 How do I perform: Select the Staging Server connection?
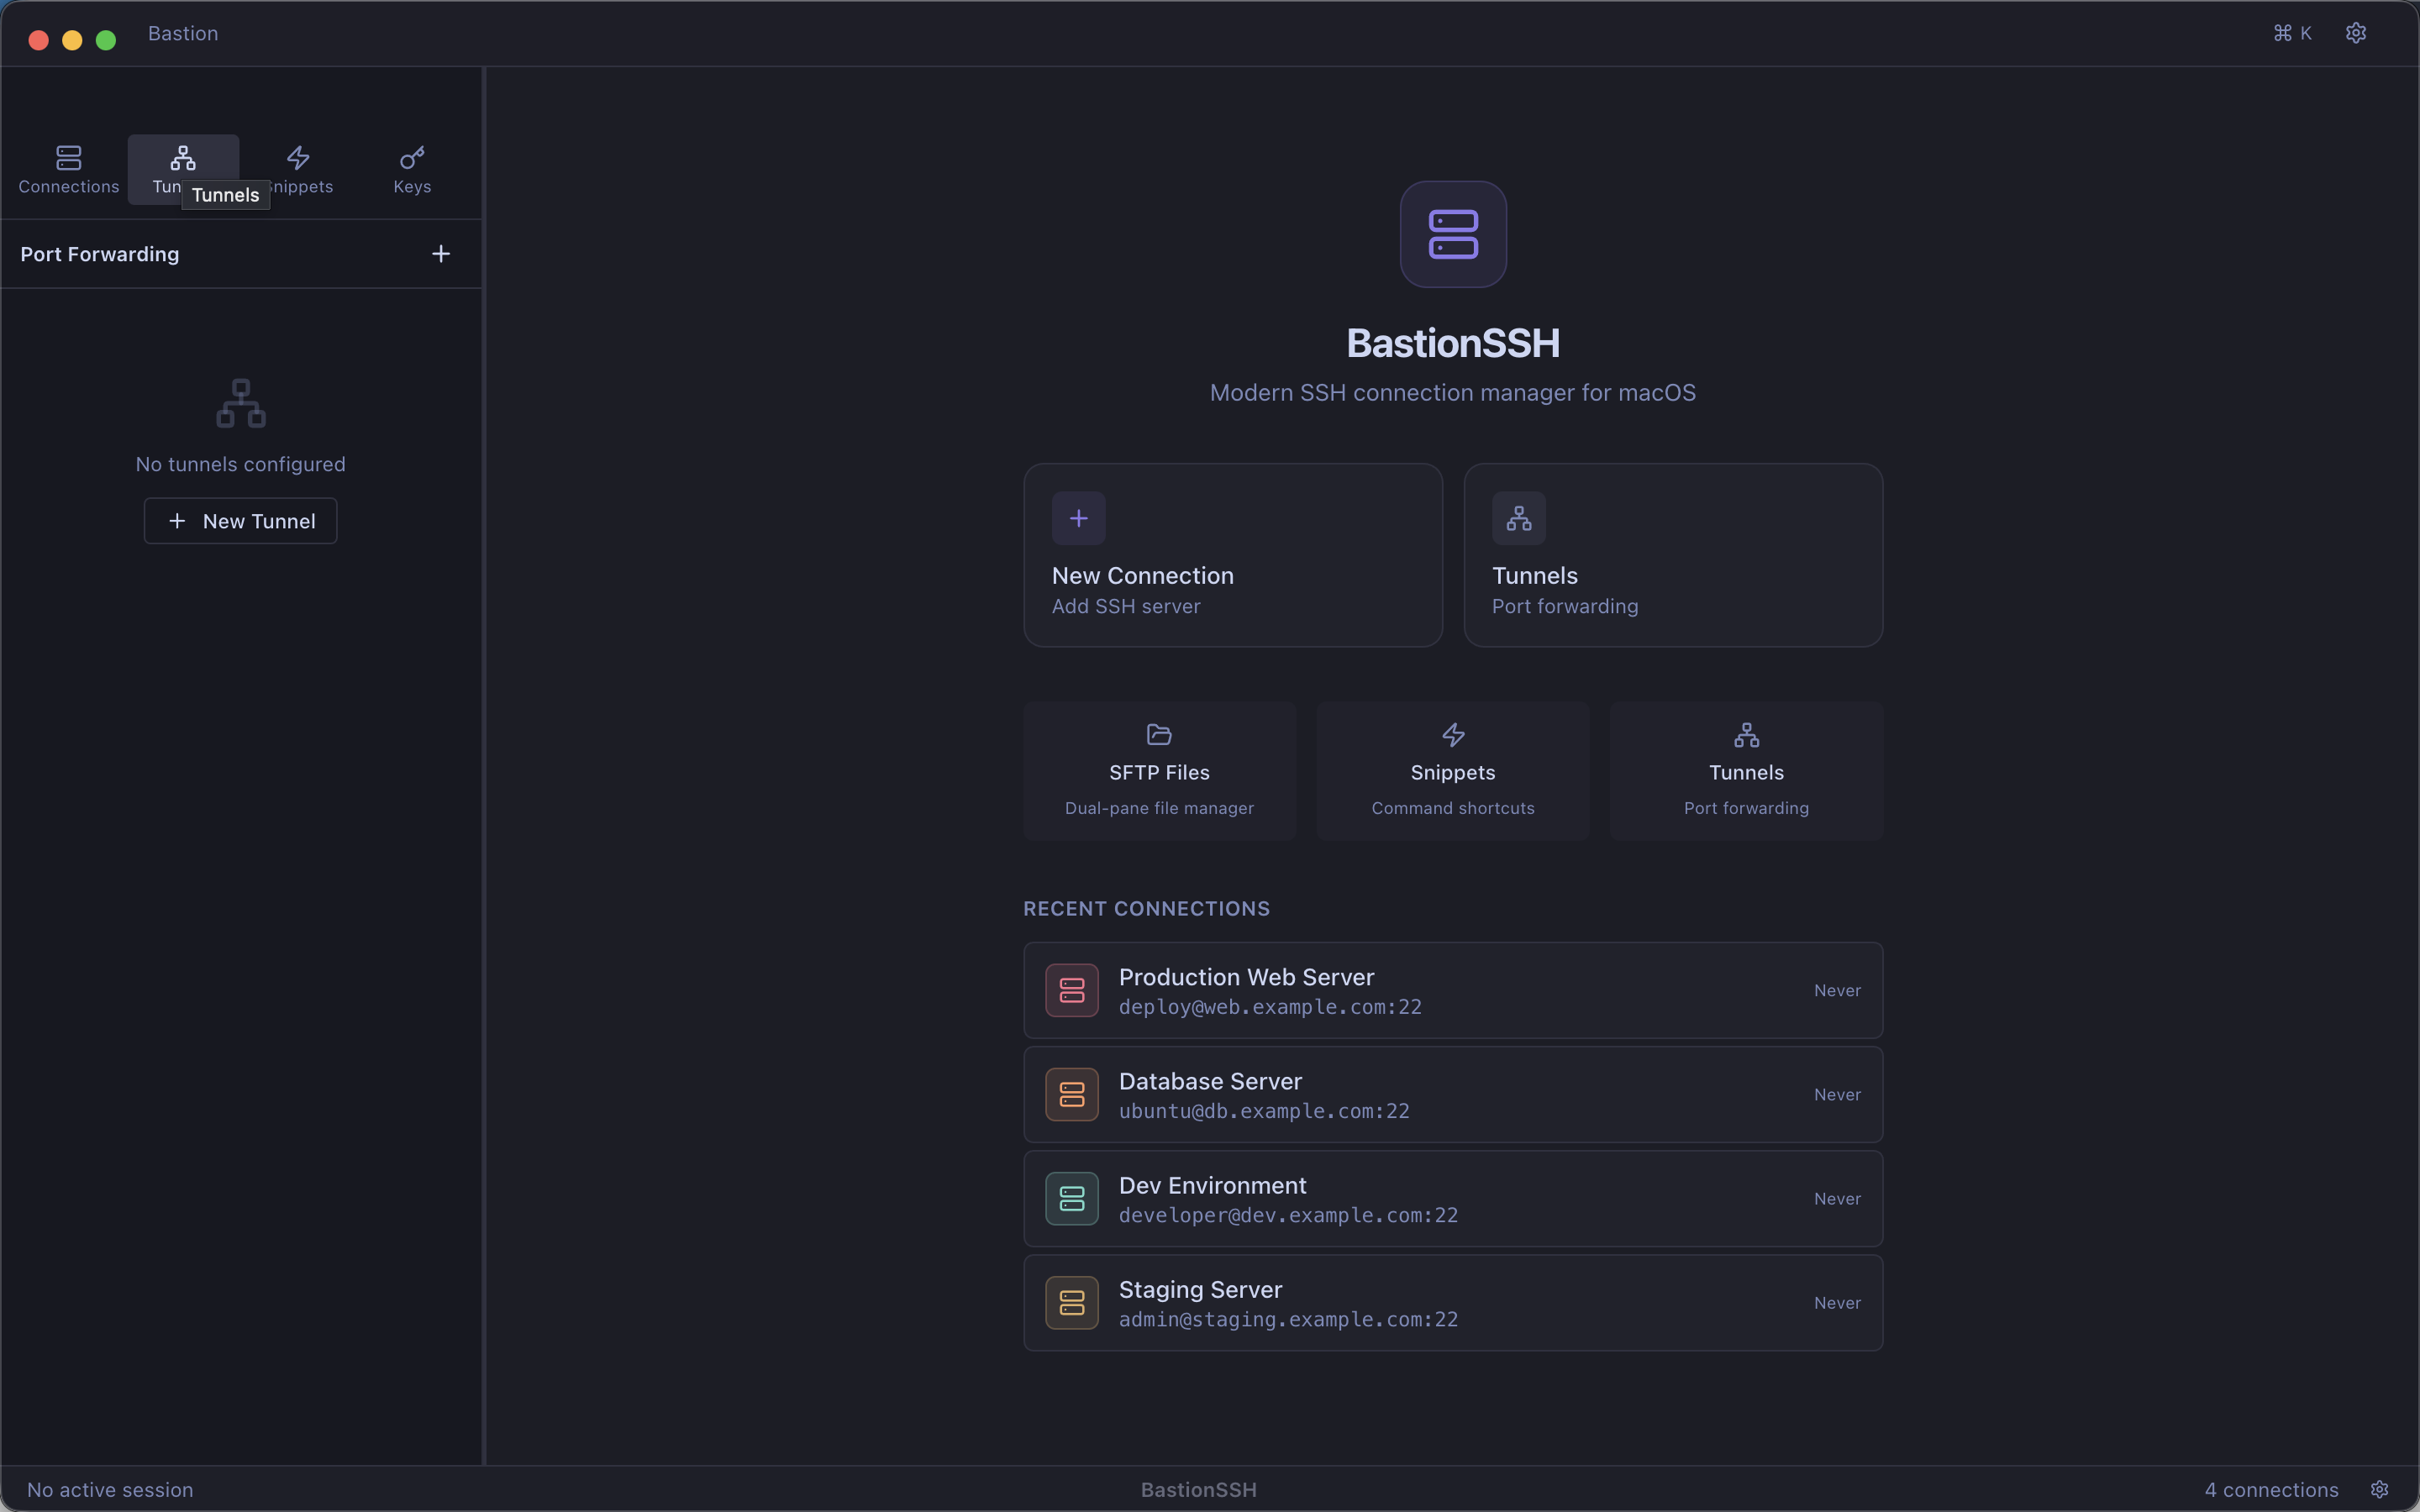[1452, 1302]
